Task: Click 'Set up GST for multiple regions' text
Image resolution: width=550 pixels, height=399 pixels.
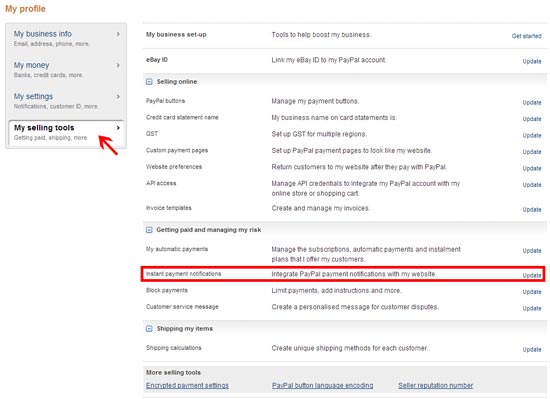Action: coord(319,134)
